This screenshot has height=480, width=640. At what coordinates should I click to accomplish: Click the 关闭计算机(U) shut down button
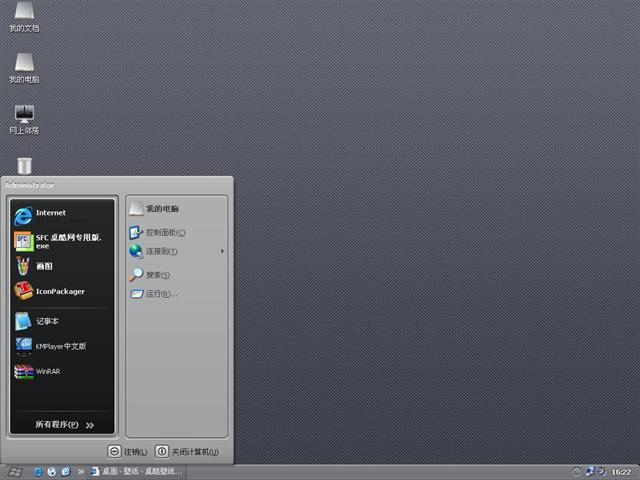coord(187,451)
